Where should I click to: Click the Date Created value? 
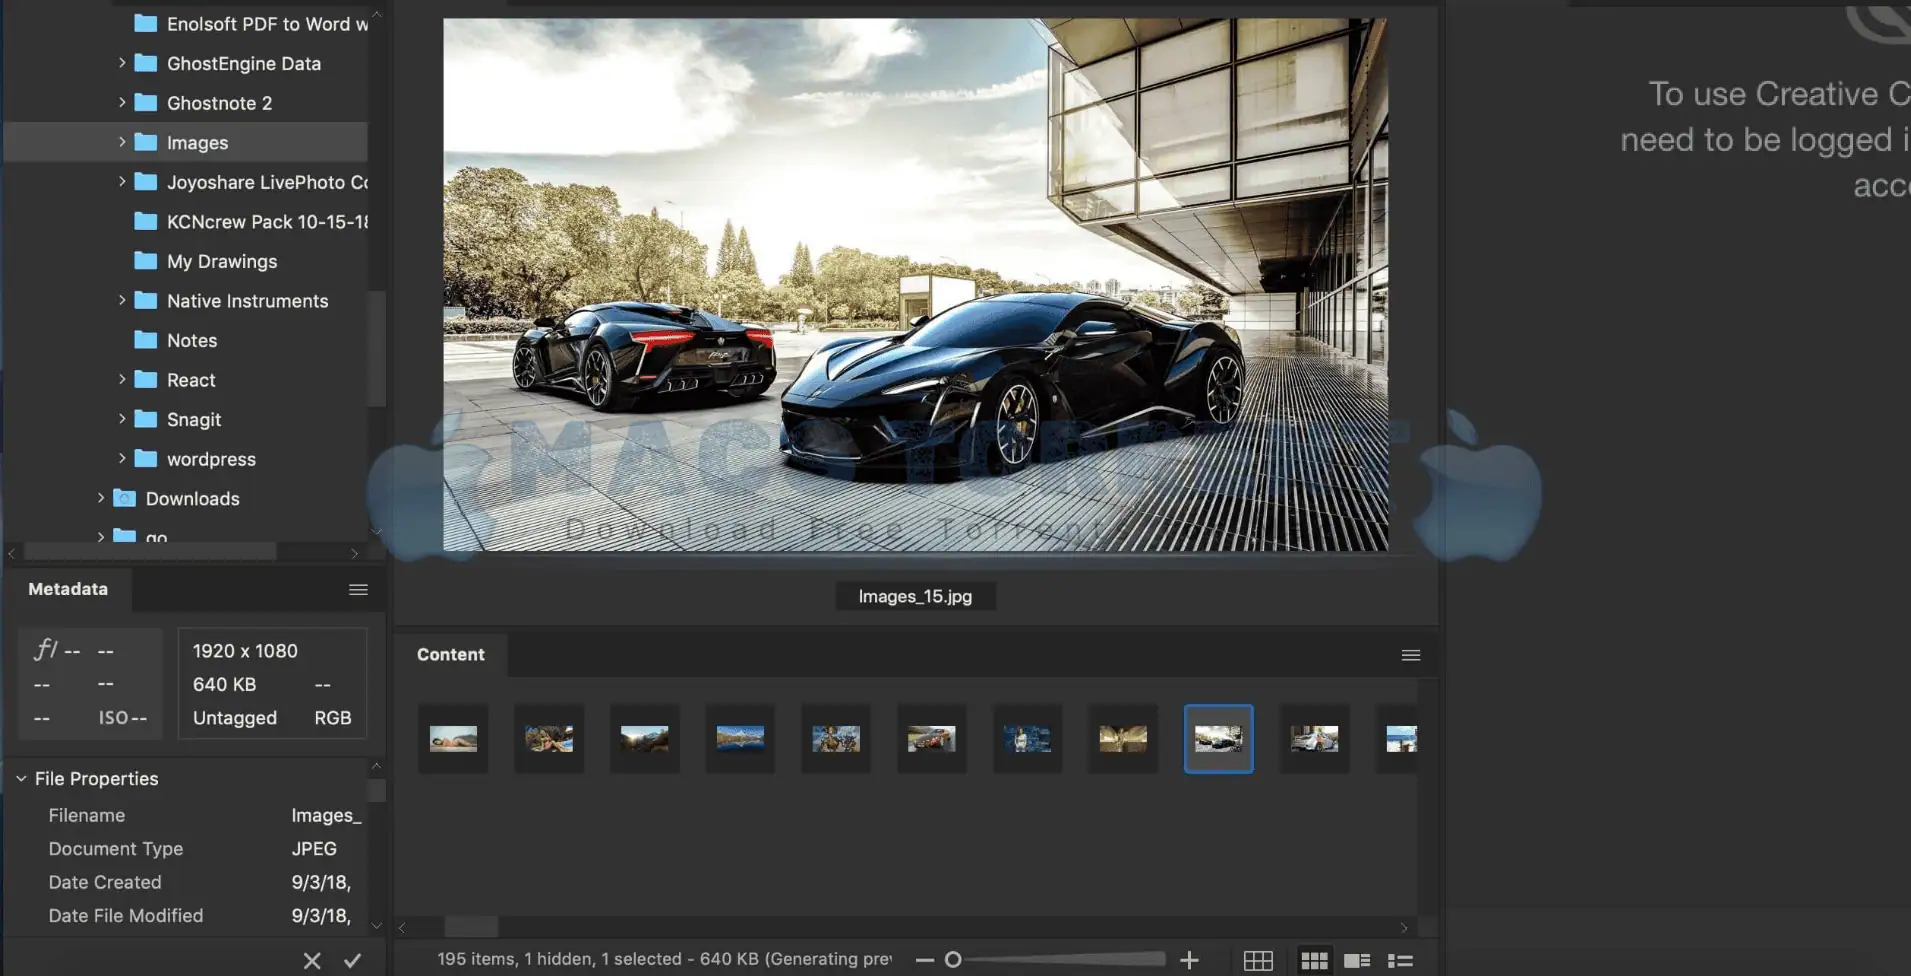point(321,882)
